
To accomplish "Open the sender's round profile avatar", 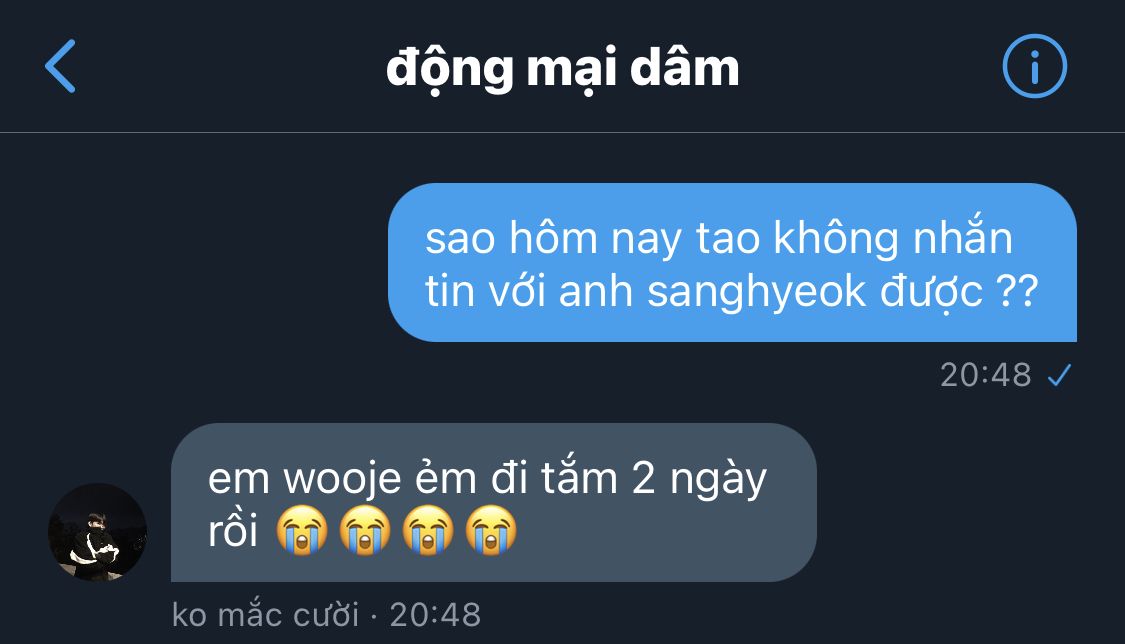I will (97, 532).
